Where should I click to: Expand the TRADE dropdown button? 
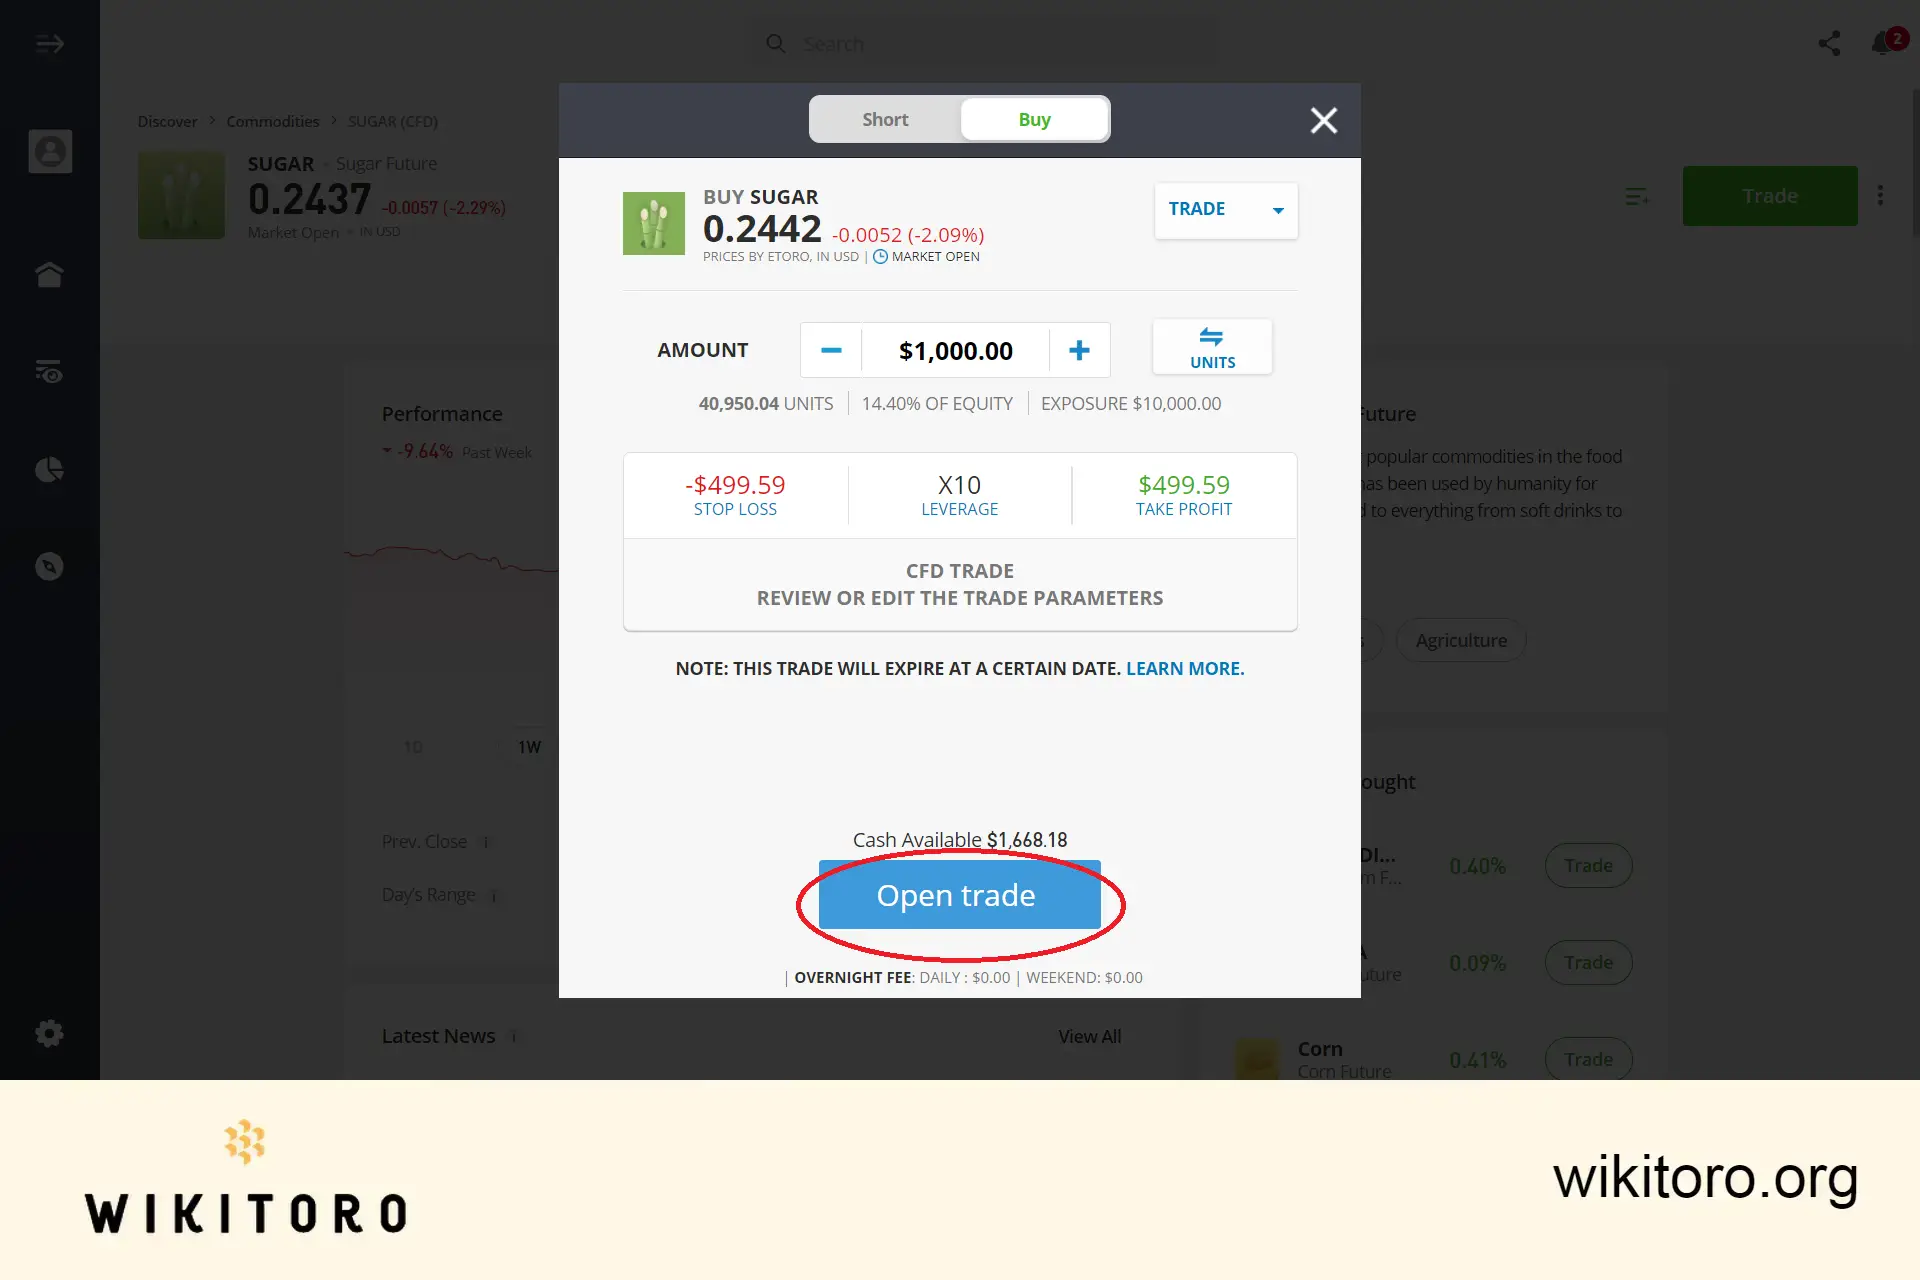click(1277, 210)
